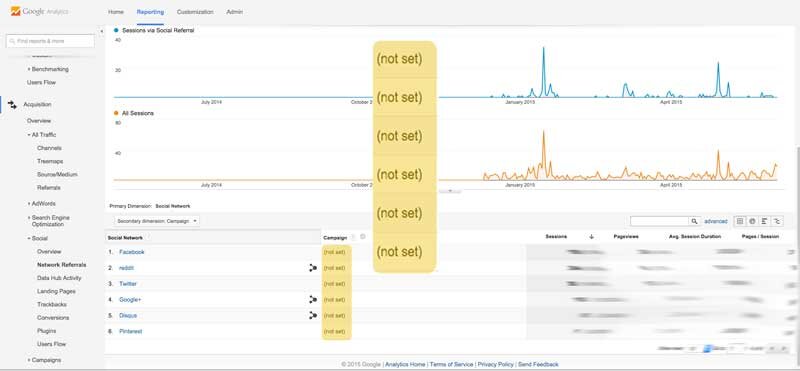Switch to the Comparison view icon

[x=777, y=221]
